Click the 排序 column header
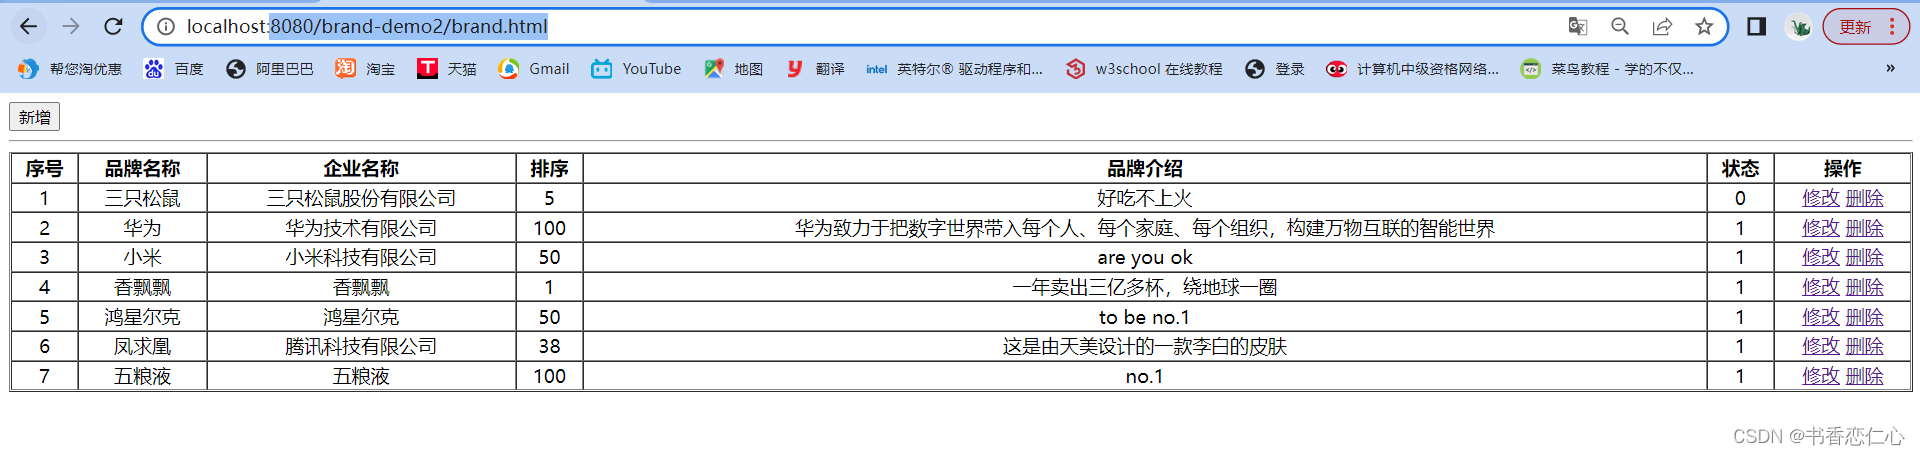This screenshot has height=455, width=1920. click(549, 168)
